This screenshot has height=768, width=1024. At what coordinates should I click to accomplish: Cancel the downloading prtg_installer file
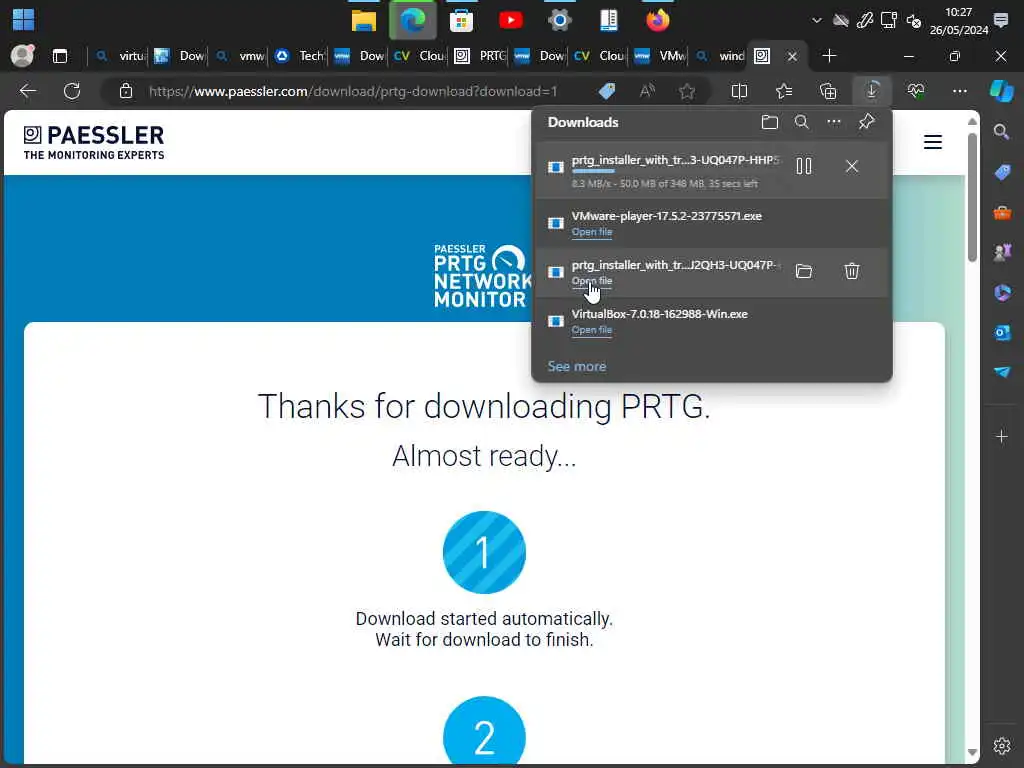(852, 167)
